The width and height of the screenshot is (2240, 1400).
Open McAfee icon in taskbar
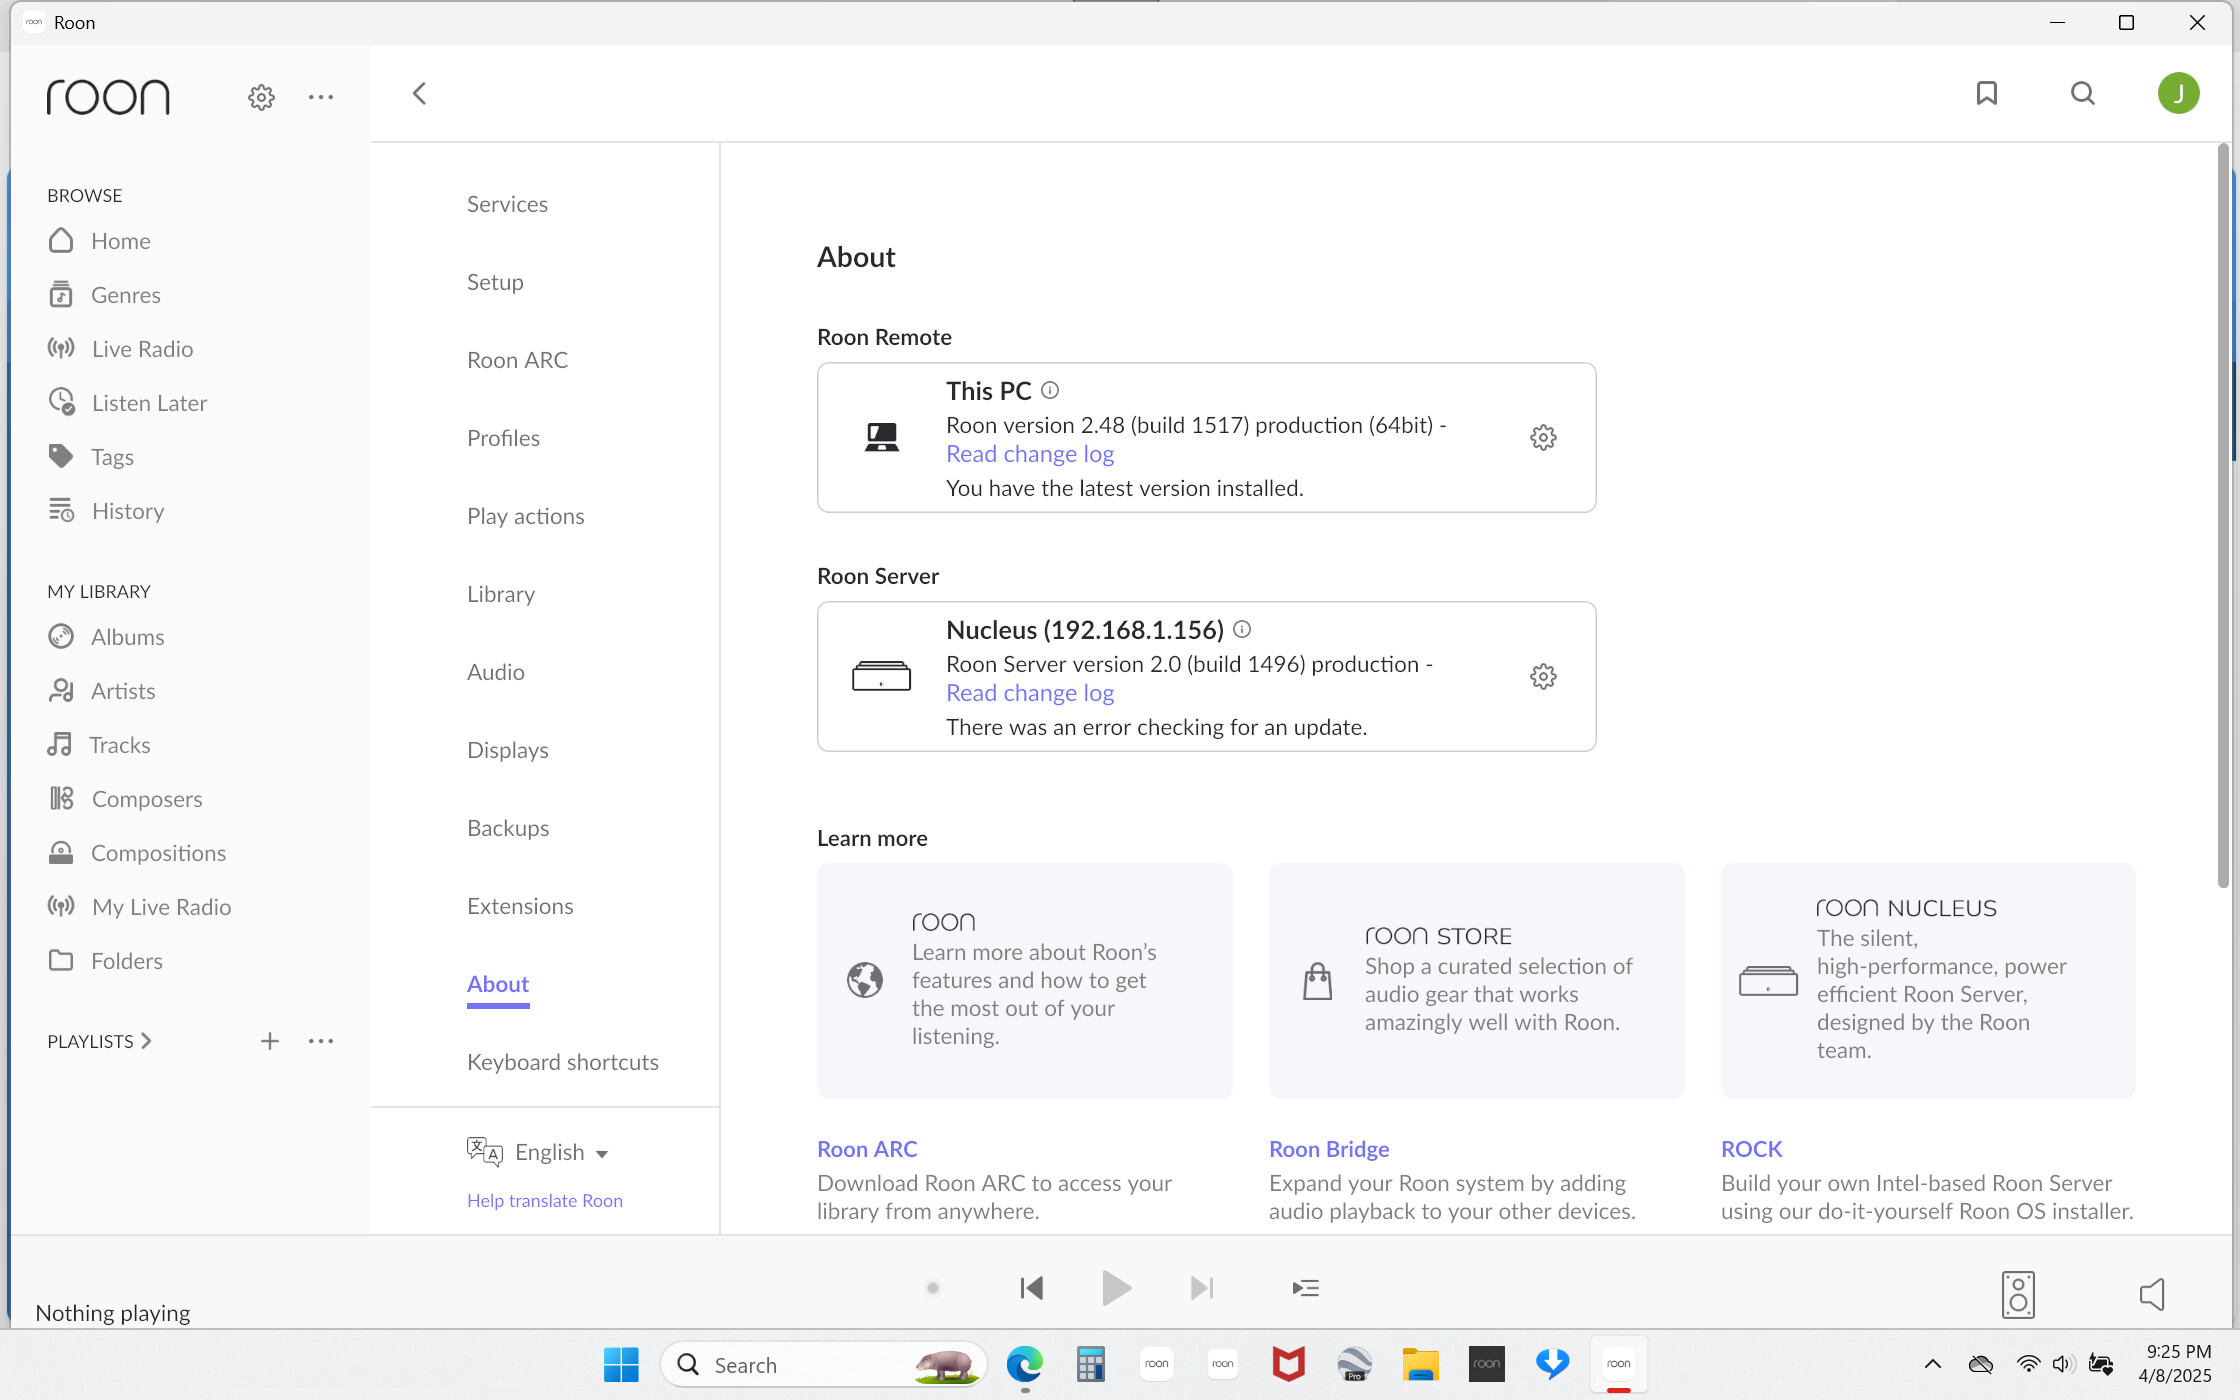point(1288,1364)
